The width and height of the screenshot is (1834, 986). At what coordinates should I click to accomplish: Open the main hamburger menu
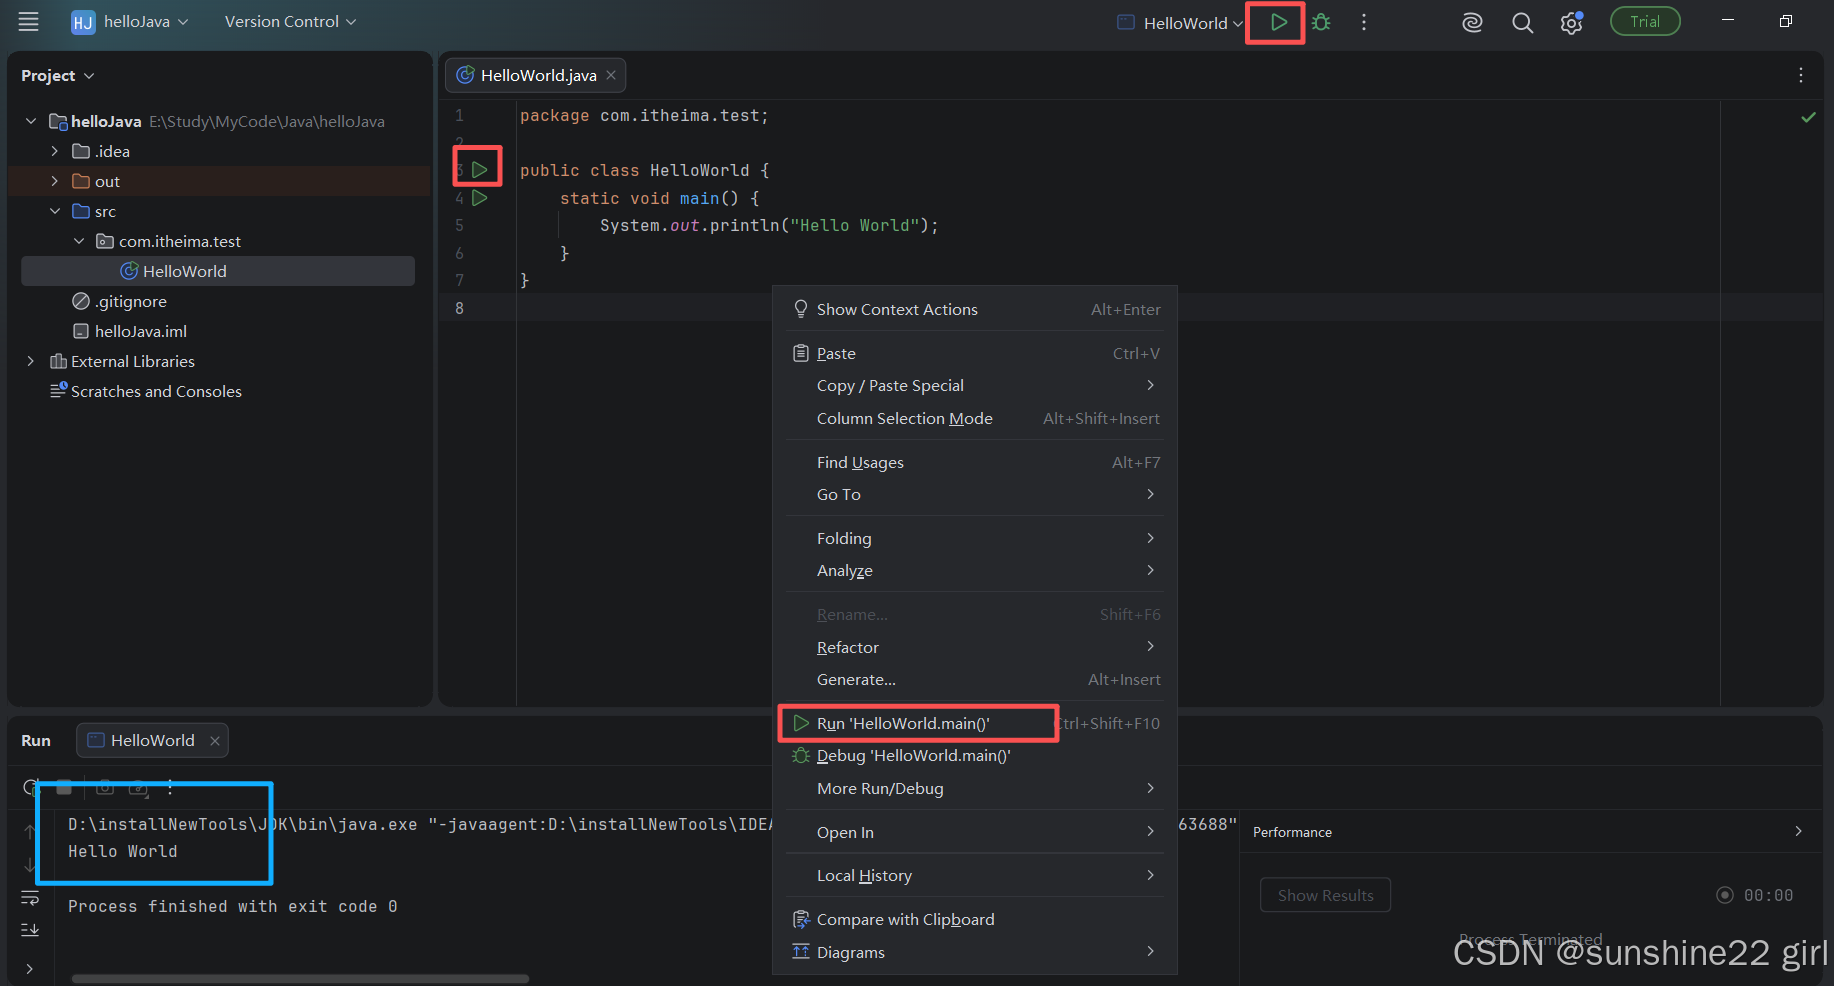[28, 21]
